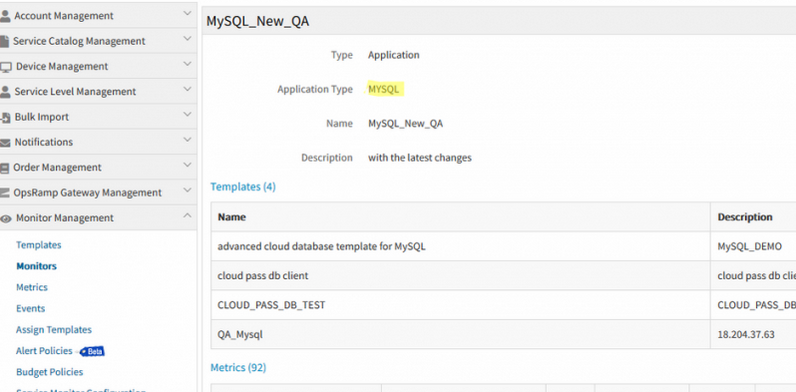796x392 pixels.
Task: Expand OpsRamp Gateway Management chevron
Action: click(x=187, y=190)
